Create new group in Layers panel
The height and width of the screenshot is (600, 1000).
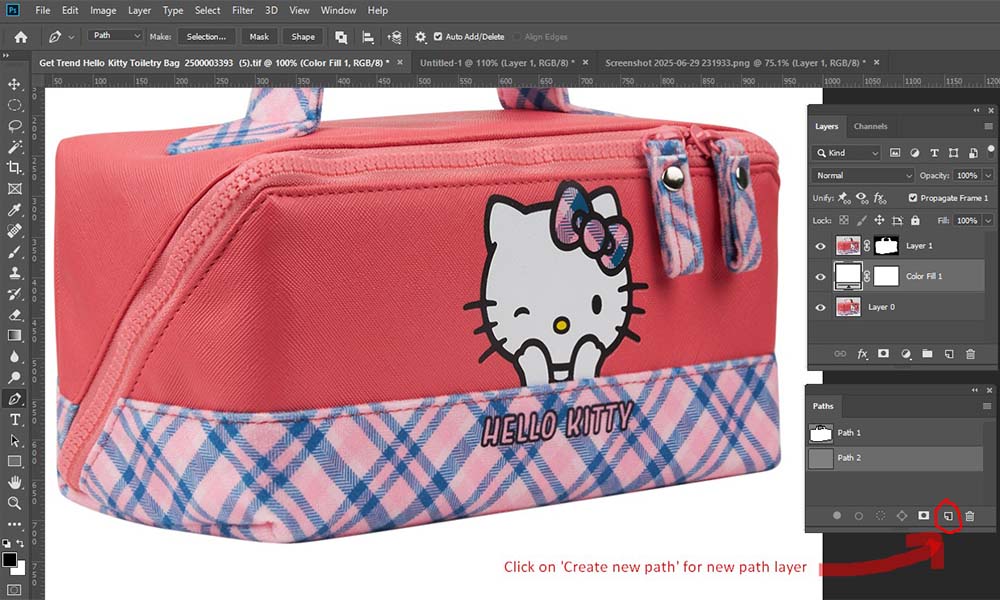(927, 354)
